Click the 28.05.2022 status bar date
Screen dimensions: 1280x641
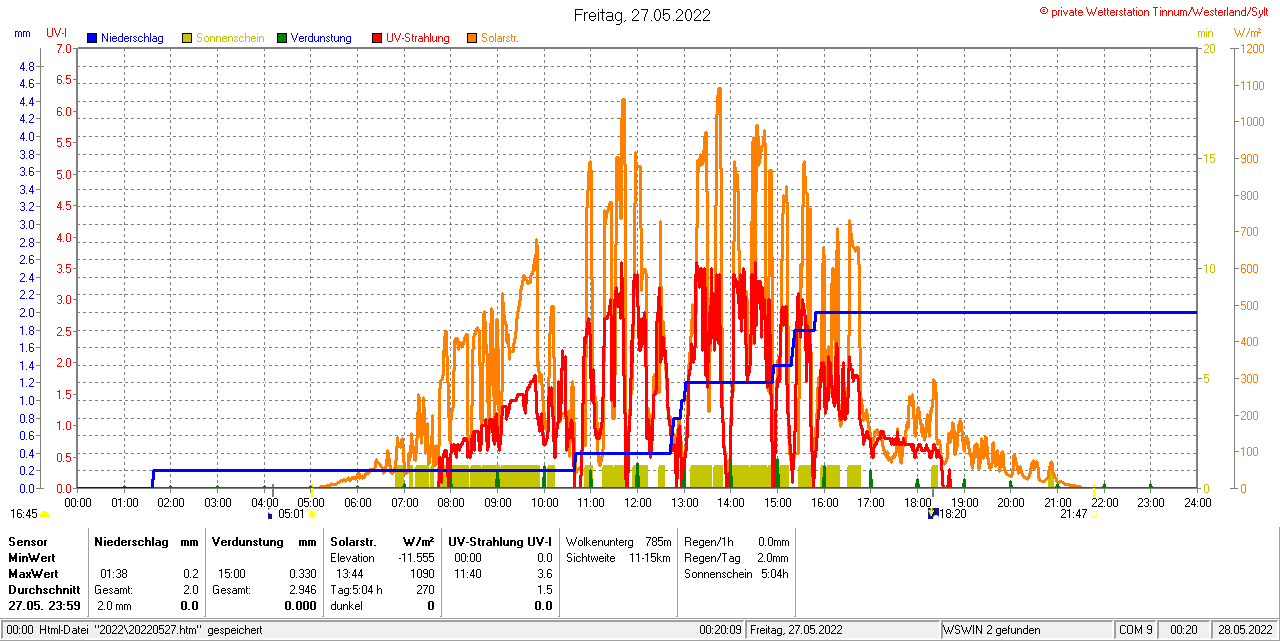(x=1245, y=630)
